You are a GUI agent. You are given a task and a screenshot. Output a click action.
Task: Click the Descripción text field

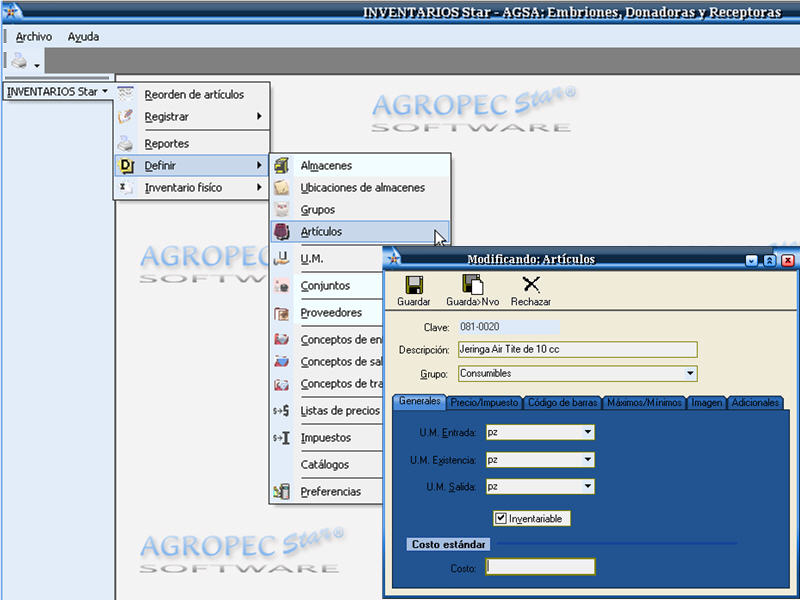coord(578,349)
